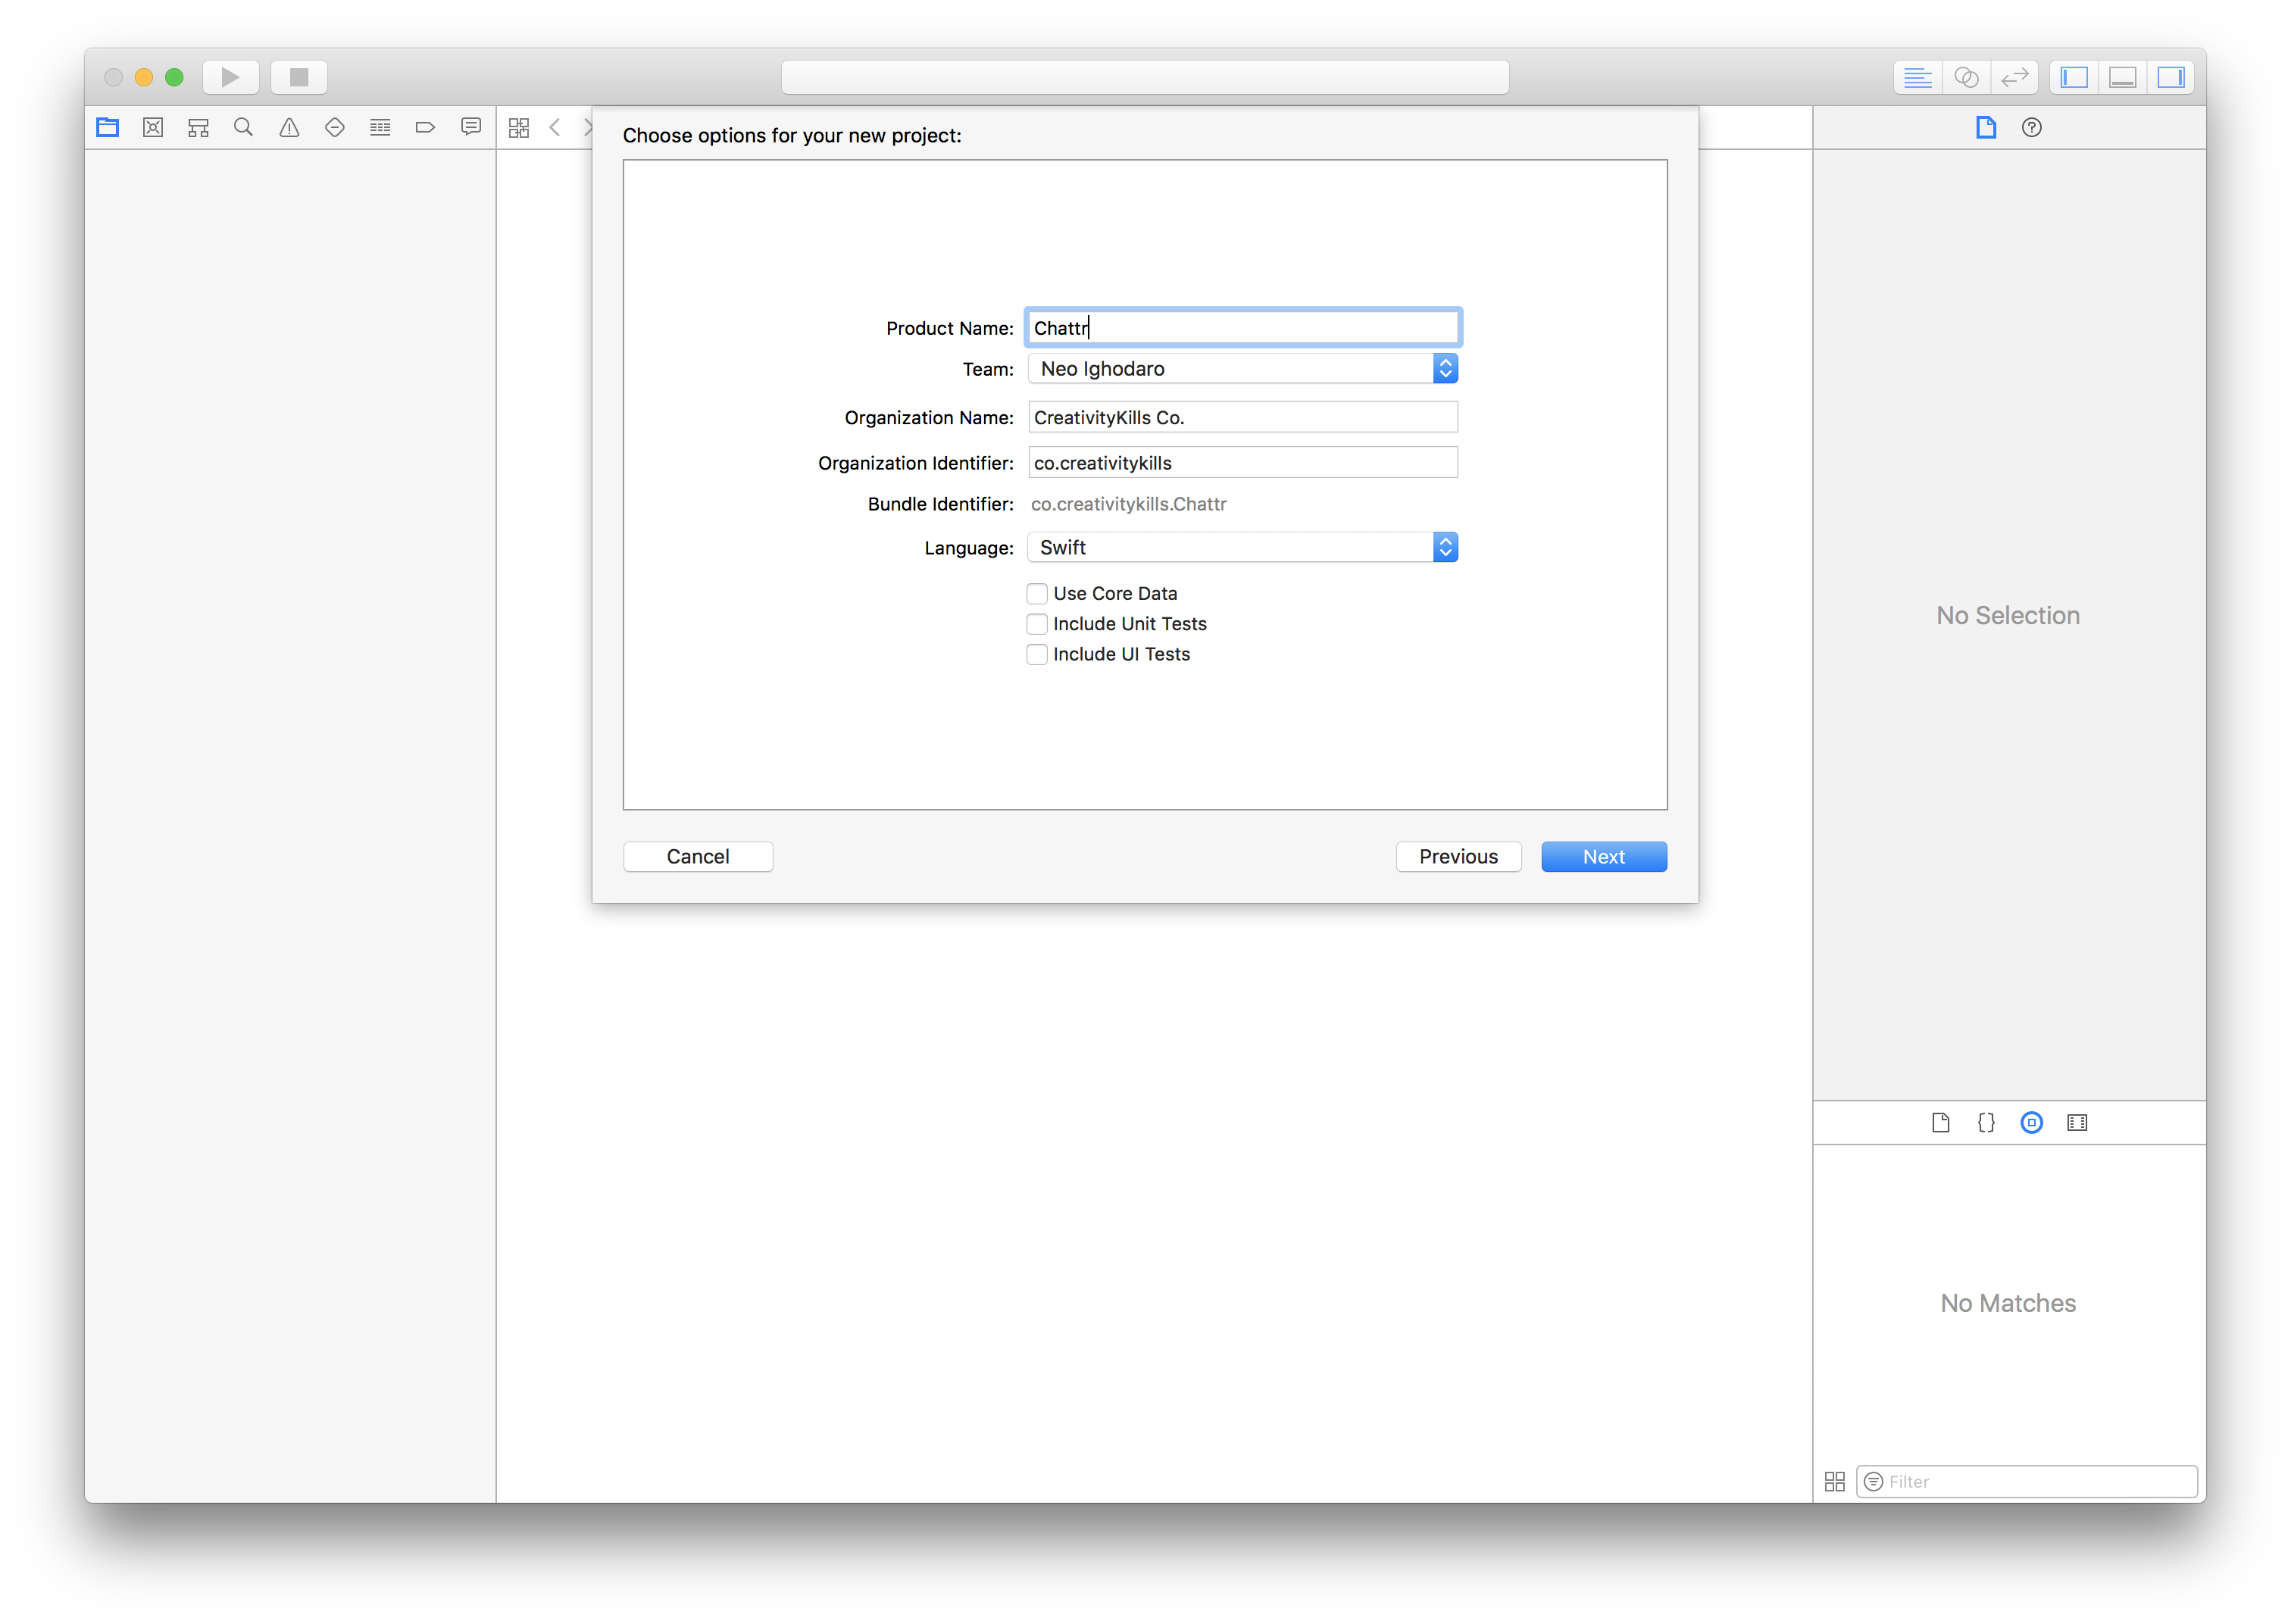Open the Report navigator speech bubble icon
Image resolution: width=2291 pixels, height=1624 pixels.
tap(470, 127)
